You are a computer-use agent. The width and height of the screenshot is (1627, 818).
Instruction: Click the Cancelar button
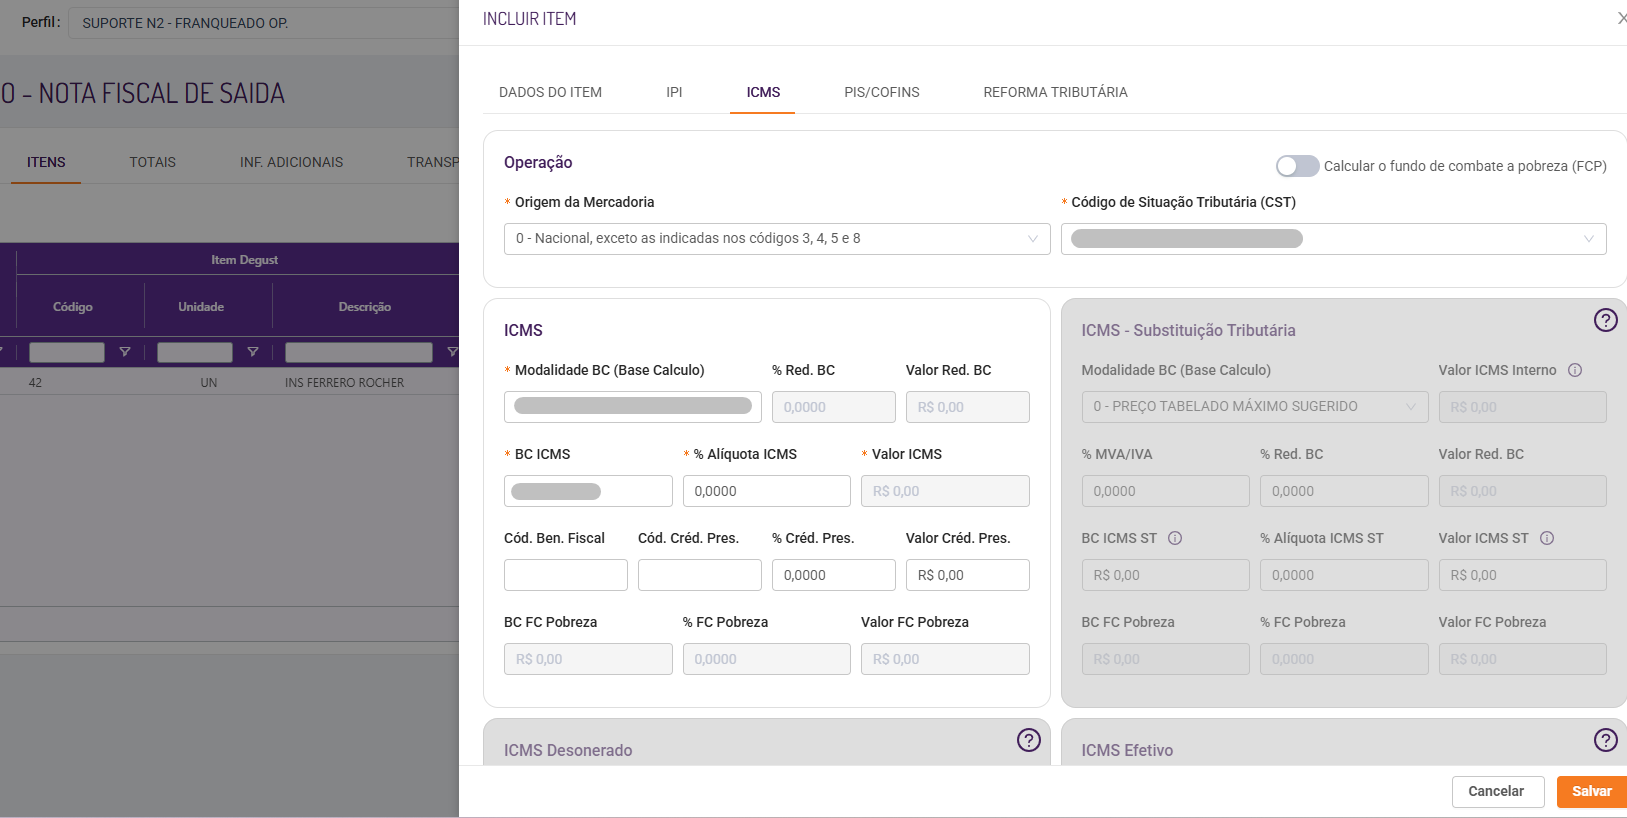click(x=1497, y=791)
